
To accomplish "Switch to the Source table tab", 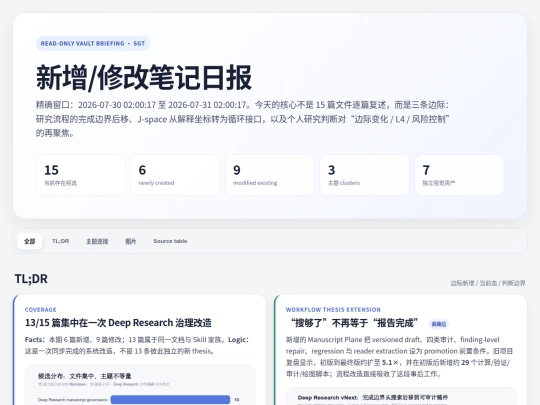I will point(170,241).
